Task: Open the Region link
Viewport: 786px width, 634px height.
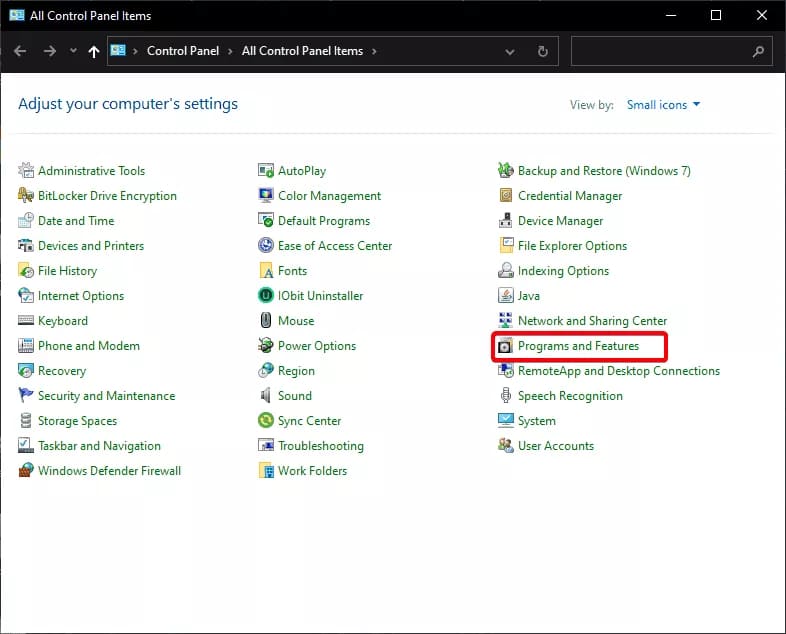Action: [296, 371]
